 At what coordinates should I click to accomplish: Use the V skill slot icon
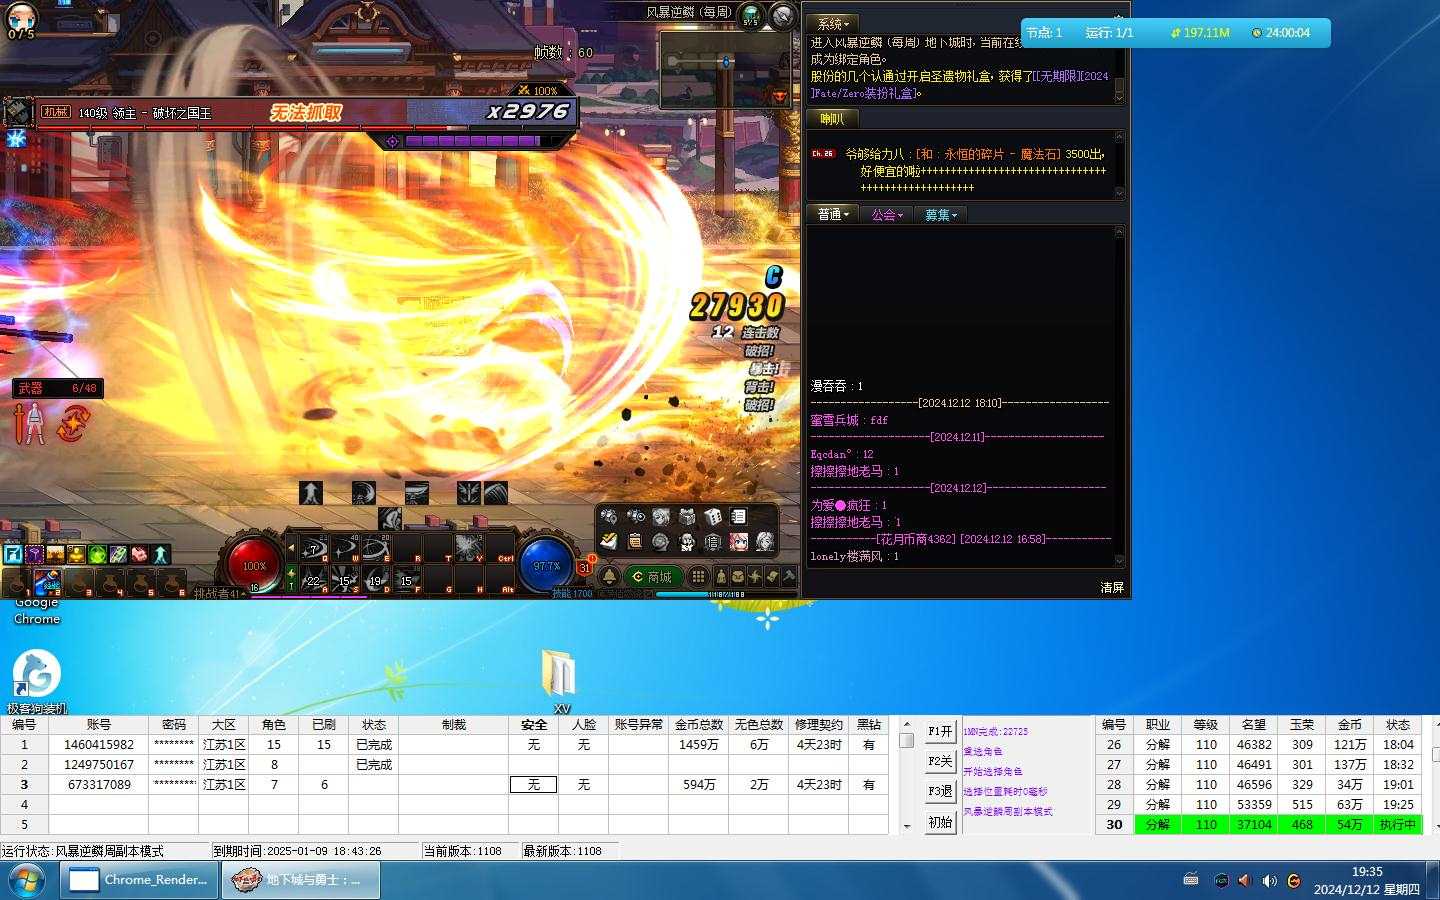pyautogui.click(x=468, y=549)
